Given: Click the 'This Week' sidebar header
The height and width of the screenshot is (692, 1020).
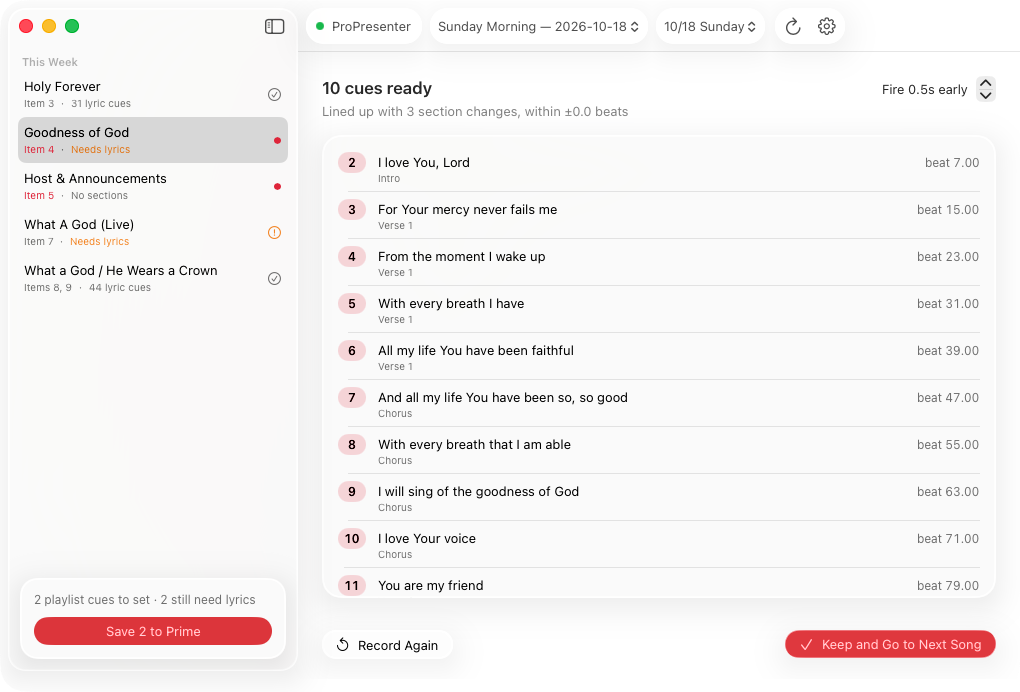Looking at the screenshot, I should click(49, 62).
